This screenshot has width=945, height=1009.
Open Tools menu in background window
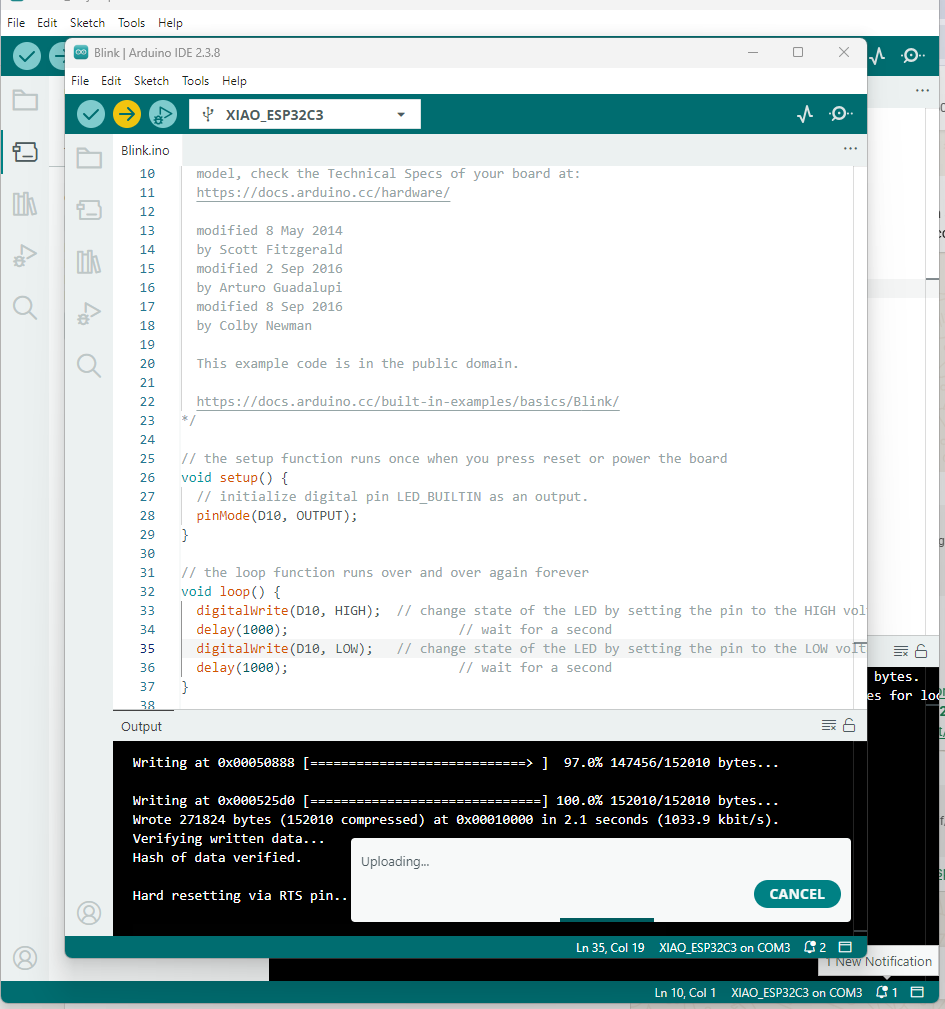coord(131,23)
